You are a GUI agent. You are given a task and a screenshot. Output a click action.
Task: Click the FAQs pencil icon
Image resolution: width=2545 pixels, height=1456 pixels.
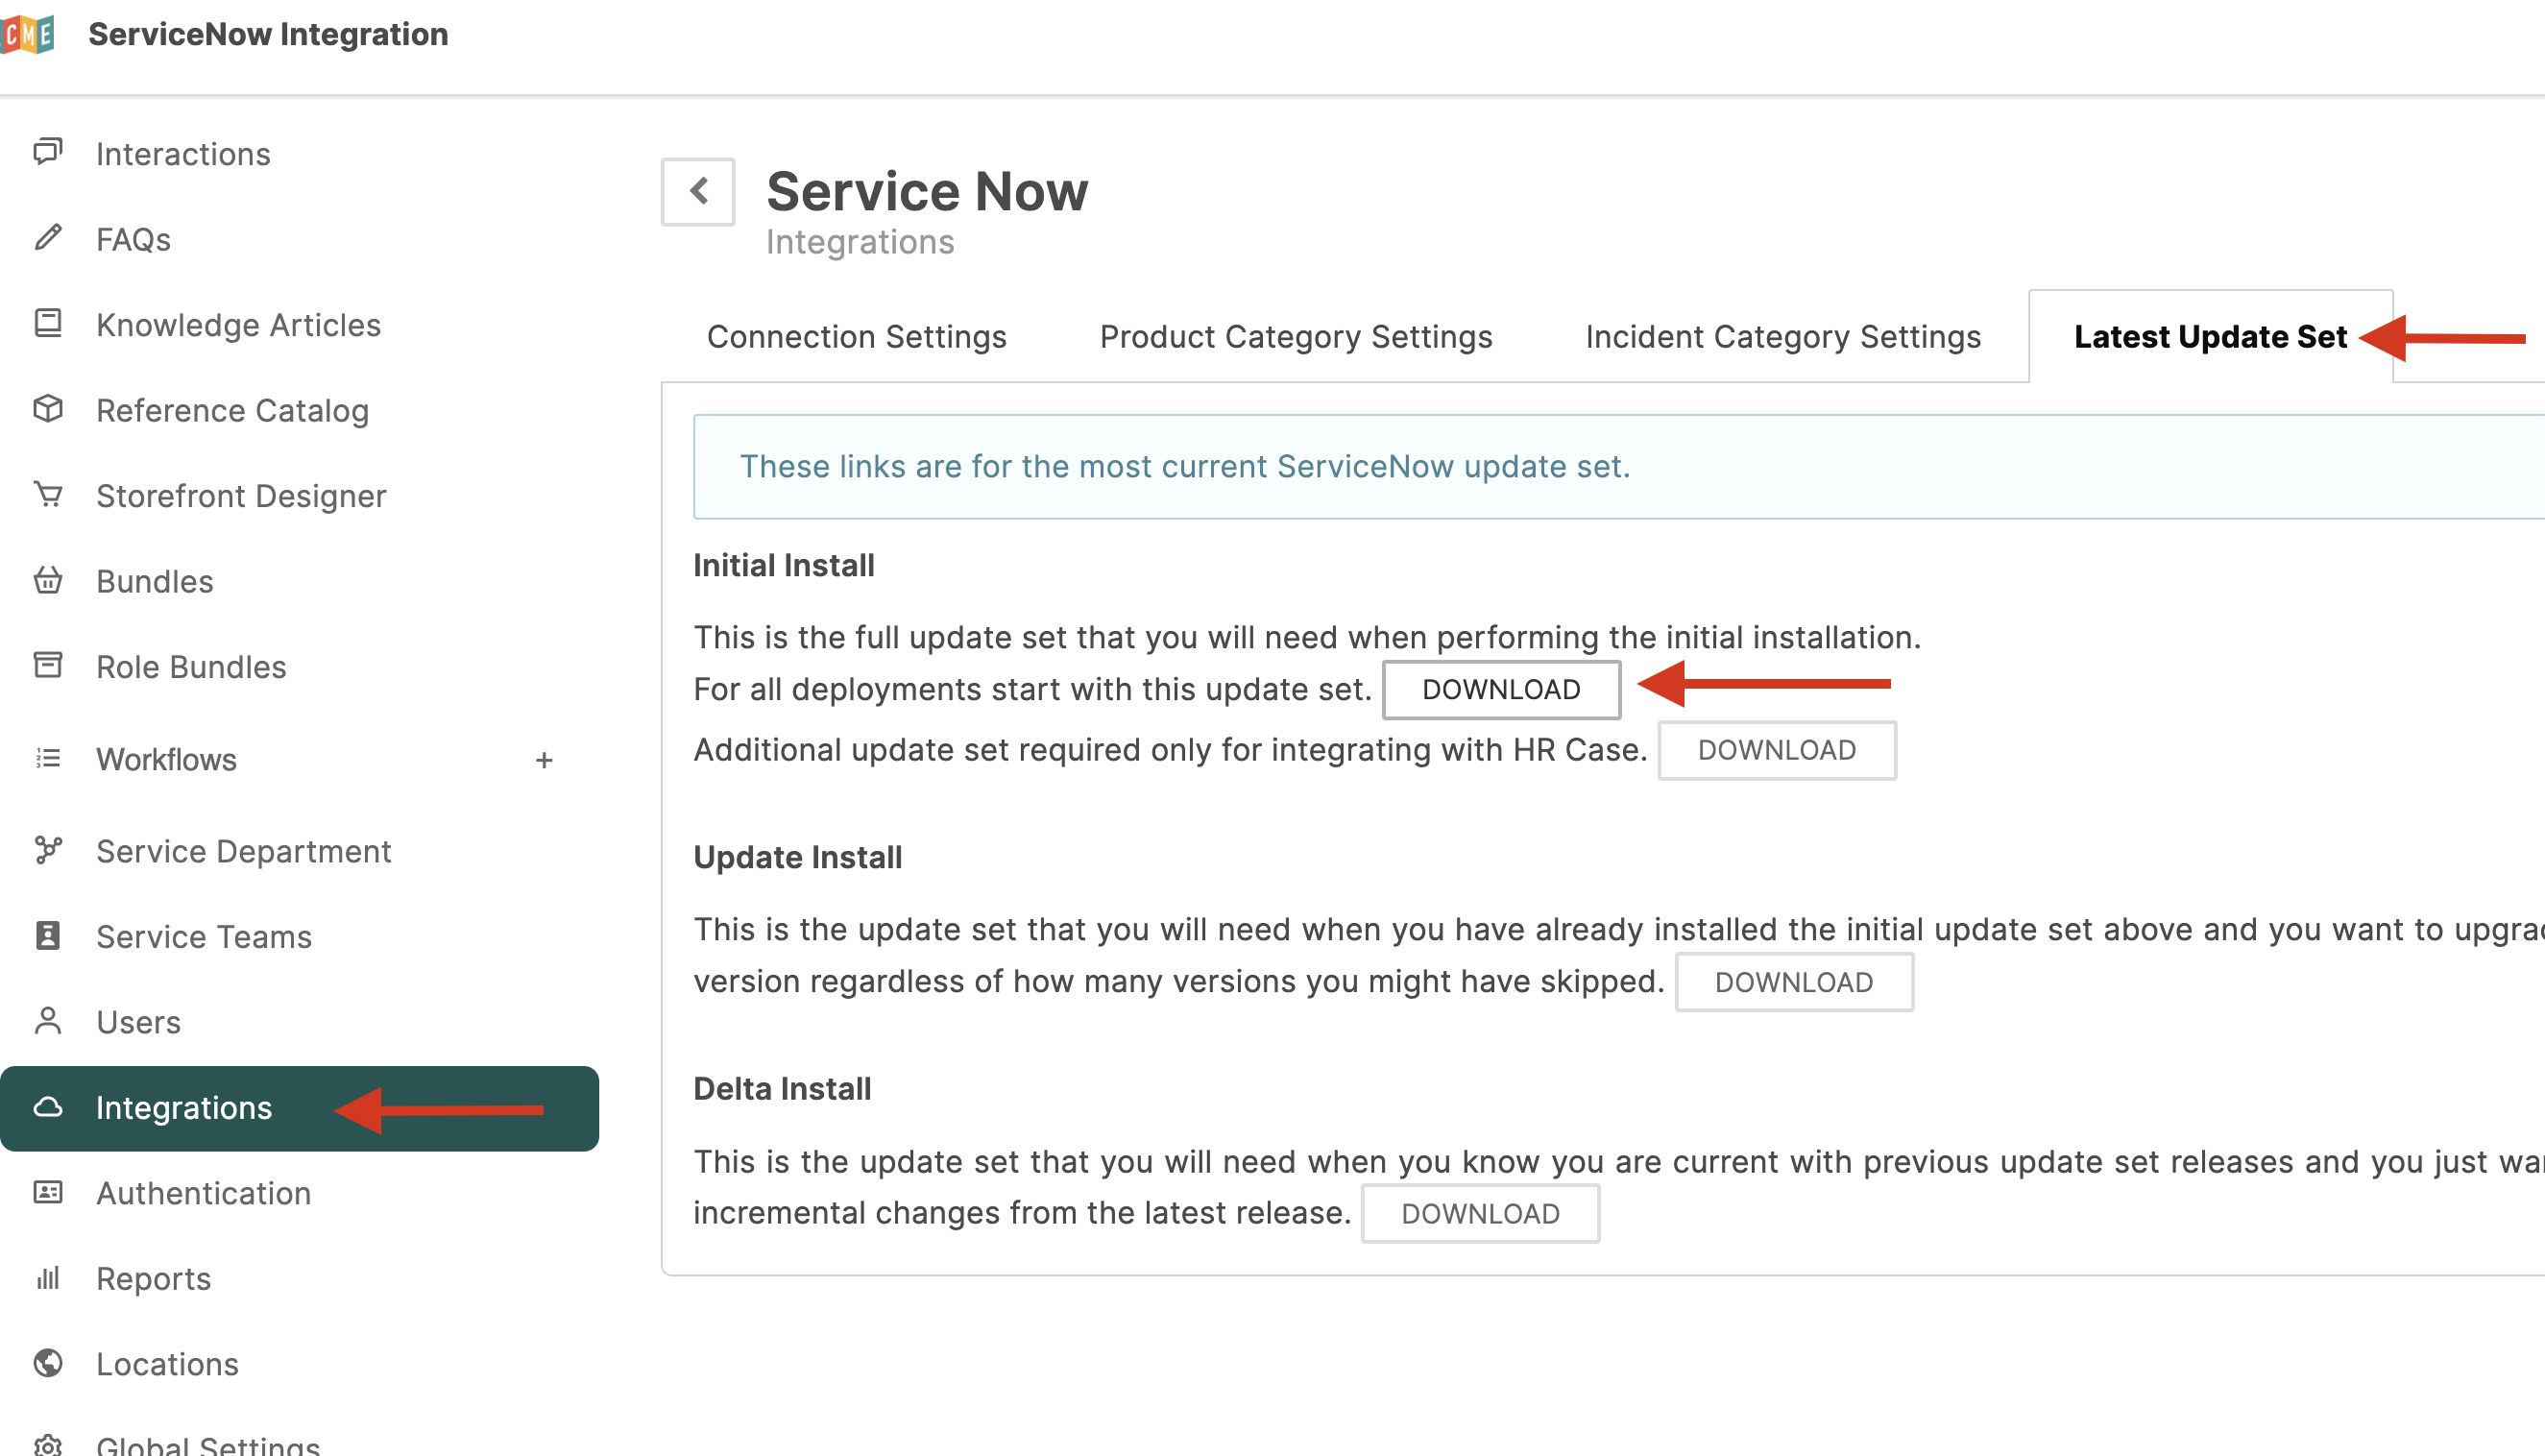pos(48,239)
